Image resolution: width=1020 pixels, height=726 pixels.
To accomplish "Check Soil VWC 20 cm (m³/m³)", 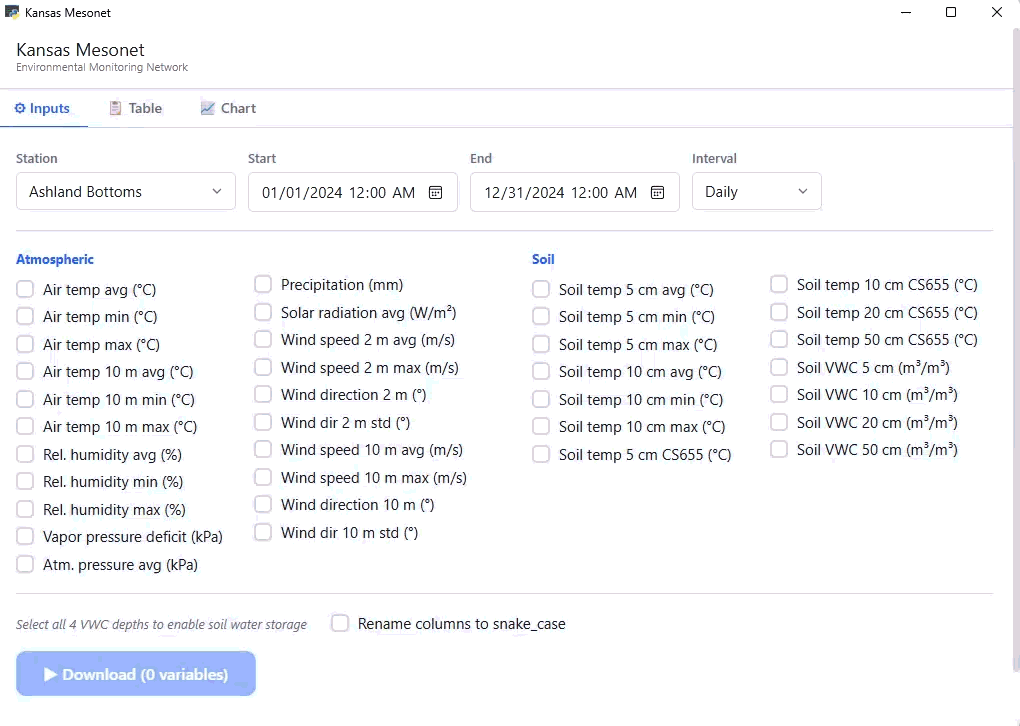I will 779,422.
